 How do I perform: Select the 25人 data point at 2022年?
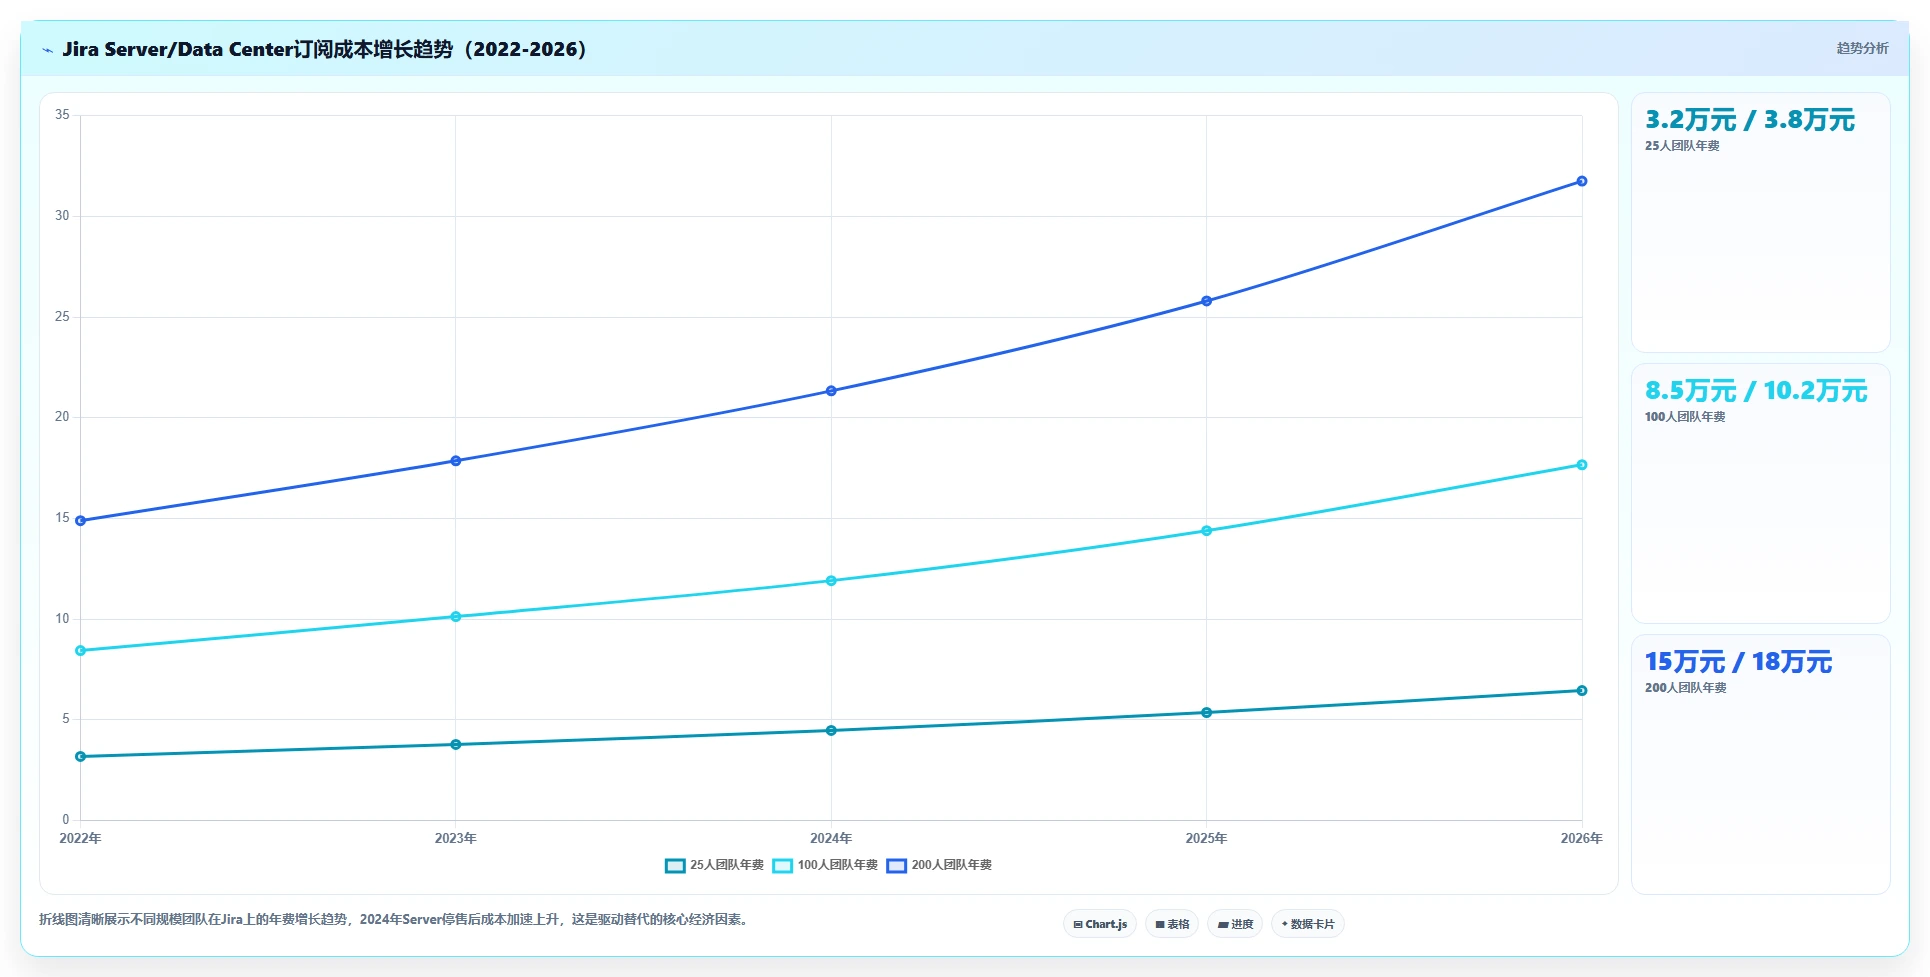pos(81,757)
